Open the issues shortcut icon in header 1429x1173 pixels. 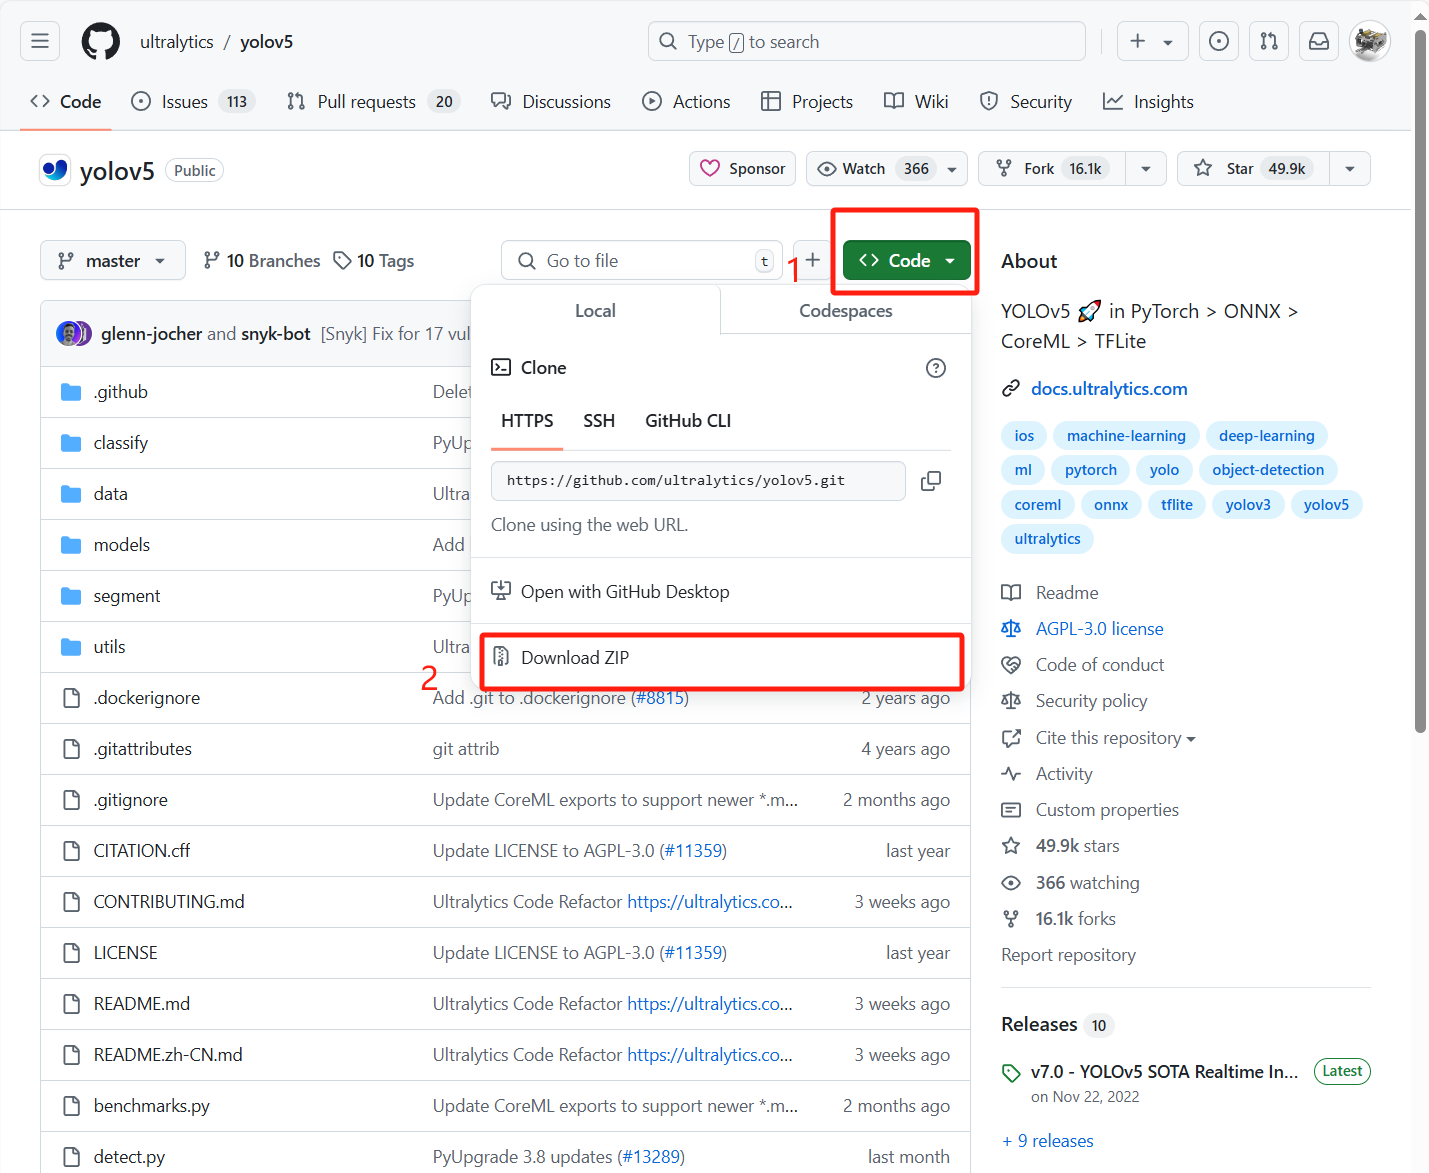coord(1219,41)
